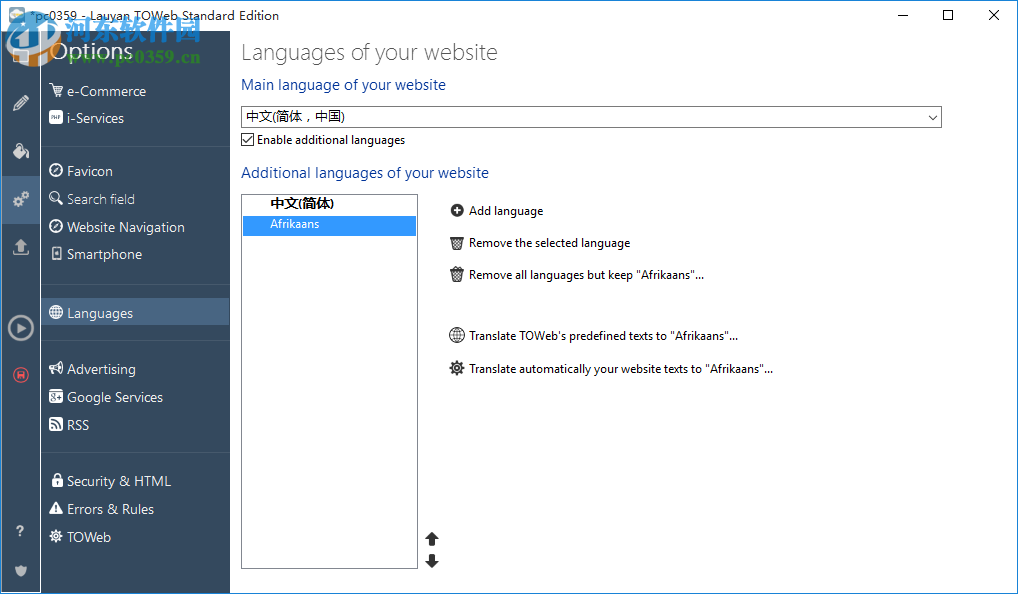Click the plus icon next to Add language

tap(457, 211)
